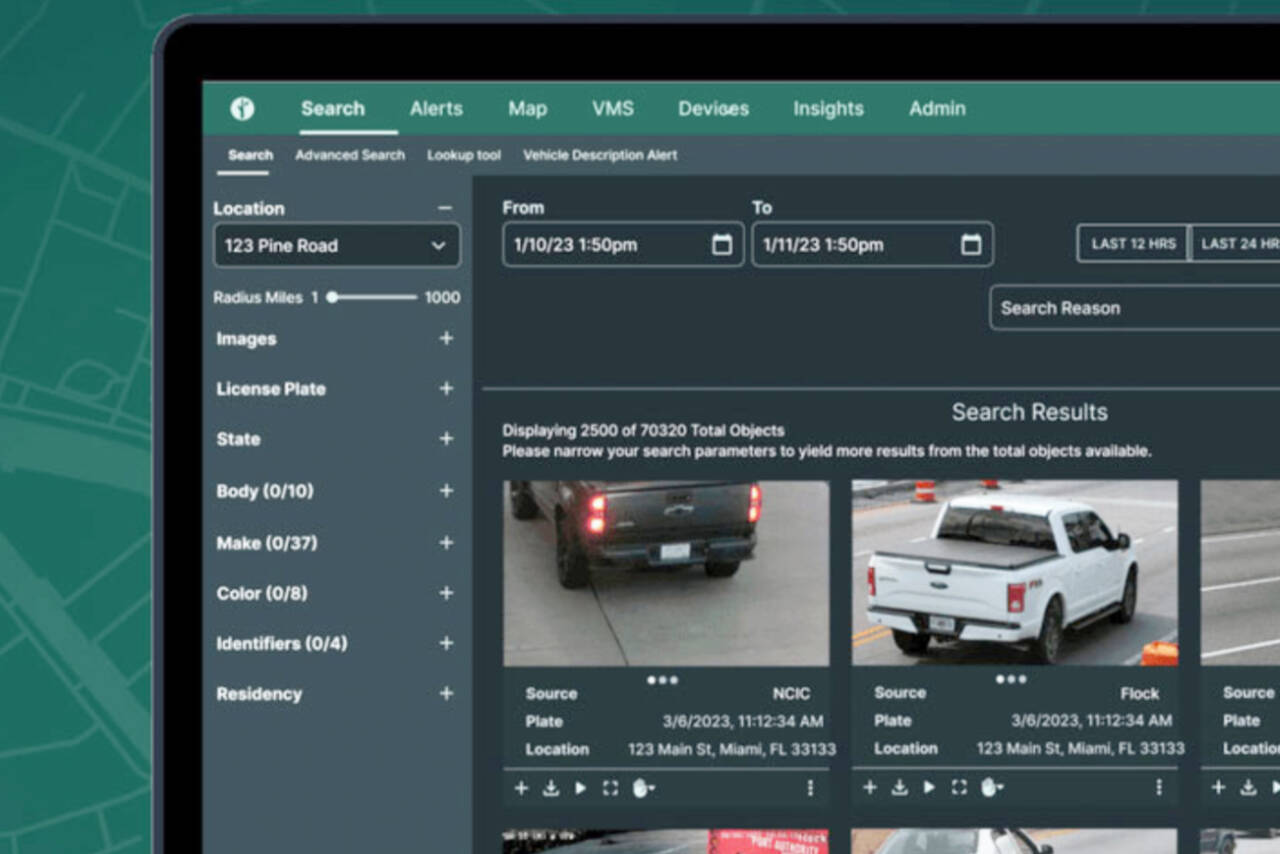This screenshot has height=854, width=1280.
Task: Play the video for the white Ford truck
Action: point(929,787)
